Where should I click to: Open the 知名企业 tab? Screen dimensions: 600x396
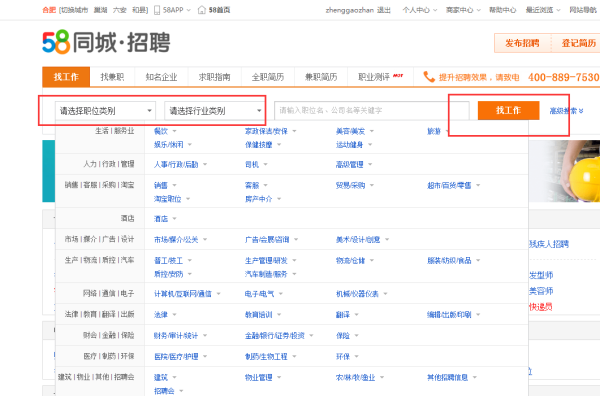click(161, 77)
